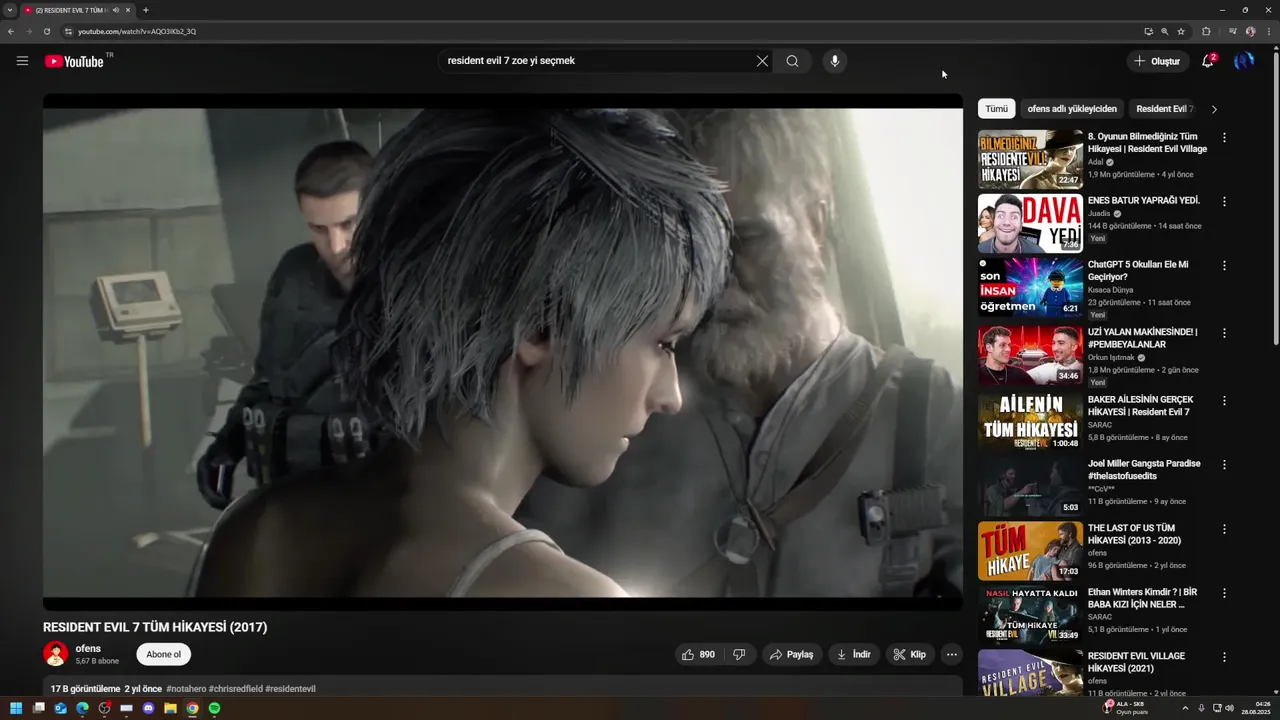Open Chrome three-dot menu
The height and width of the screenshot is (720, 1280).
[1268, 31]
